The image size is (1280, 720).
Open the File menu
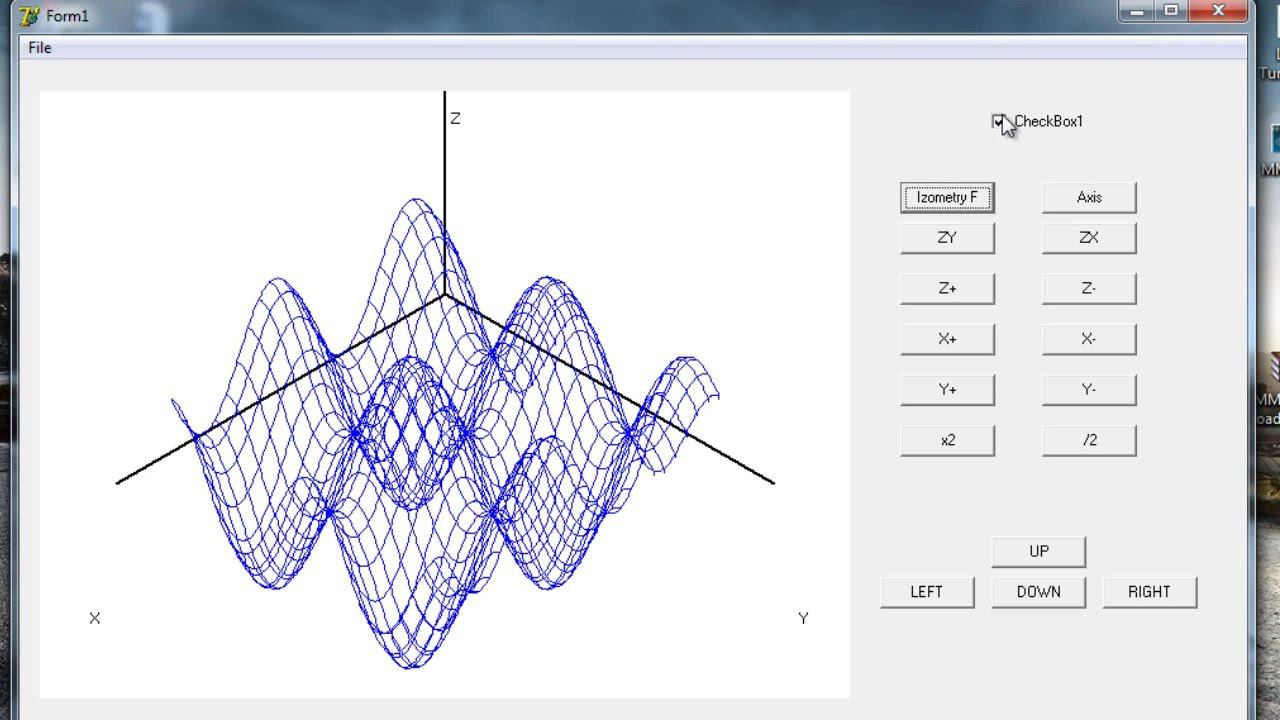(40, 48)
